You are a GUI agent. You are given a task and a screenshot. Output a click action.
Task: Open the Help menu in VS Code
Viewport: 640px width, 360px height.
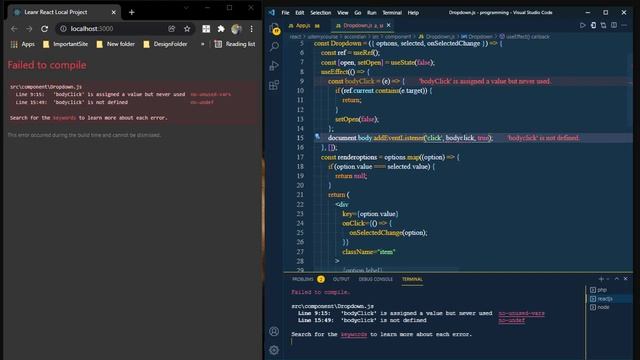pos(413,13)
